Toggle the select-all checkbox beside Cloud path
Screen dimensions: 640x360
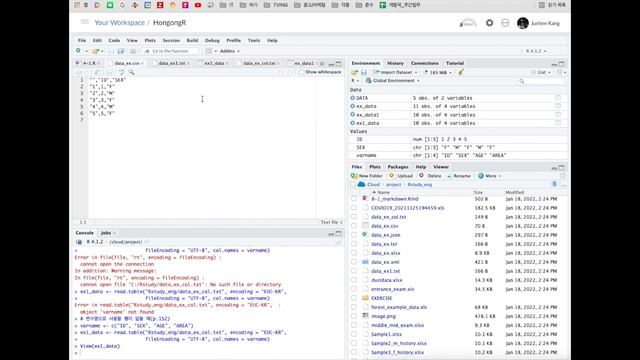(353, 184)
